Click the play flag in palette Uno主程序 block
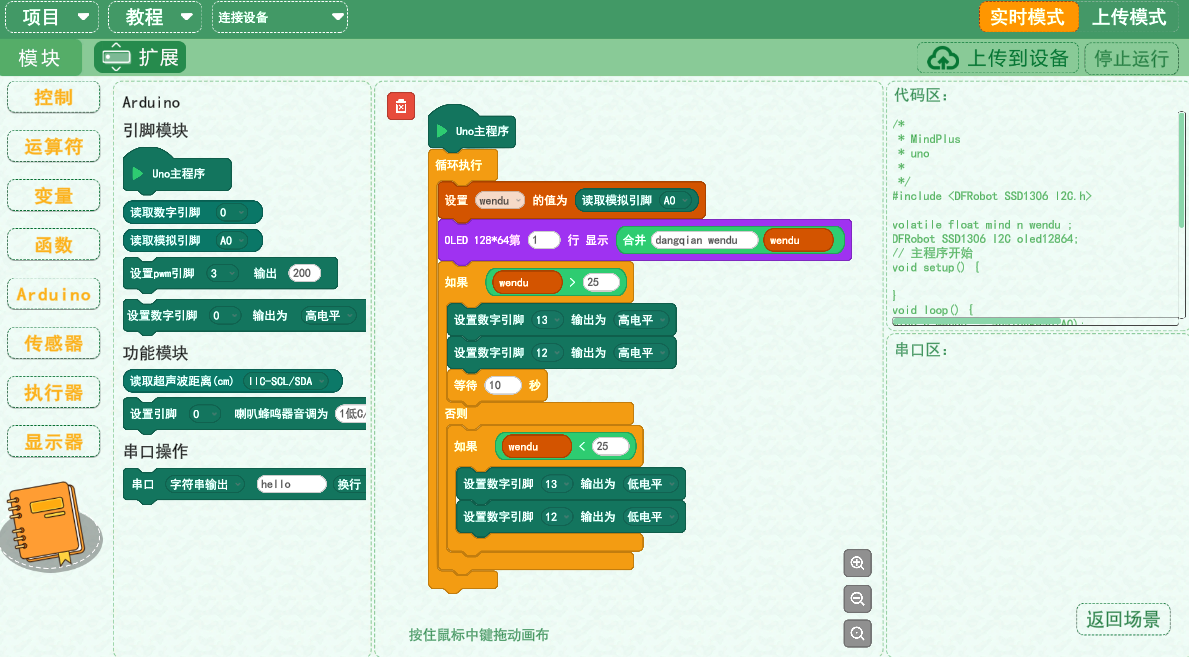Screen dimensions: 1189x657 click(137, 174)
